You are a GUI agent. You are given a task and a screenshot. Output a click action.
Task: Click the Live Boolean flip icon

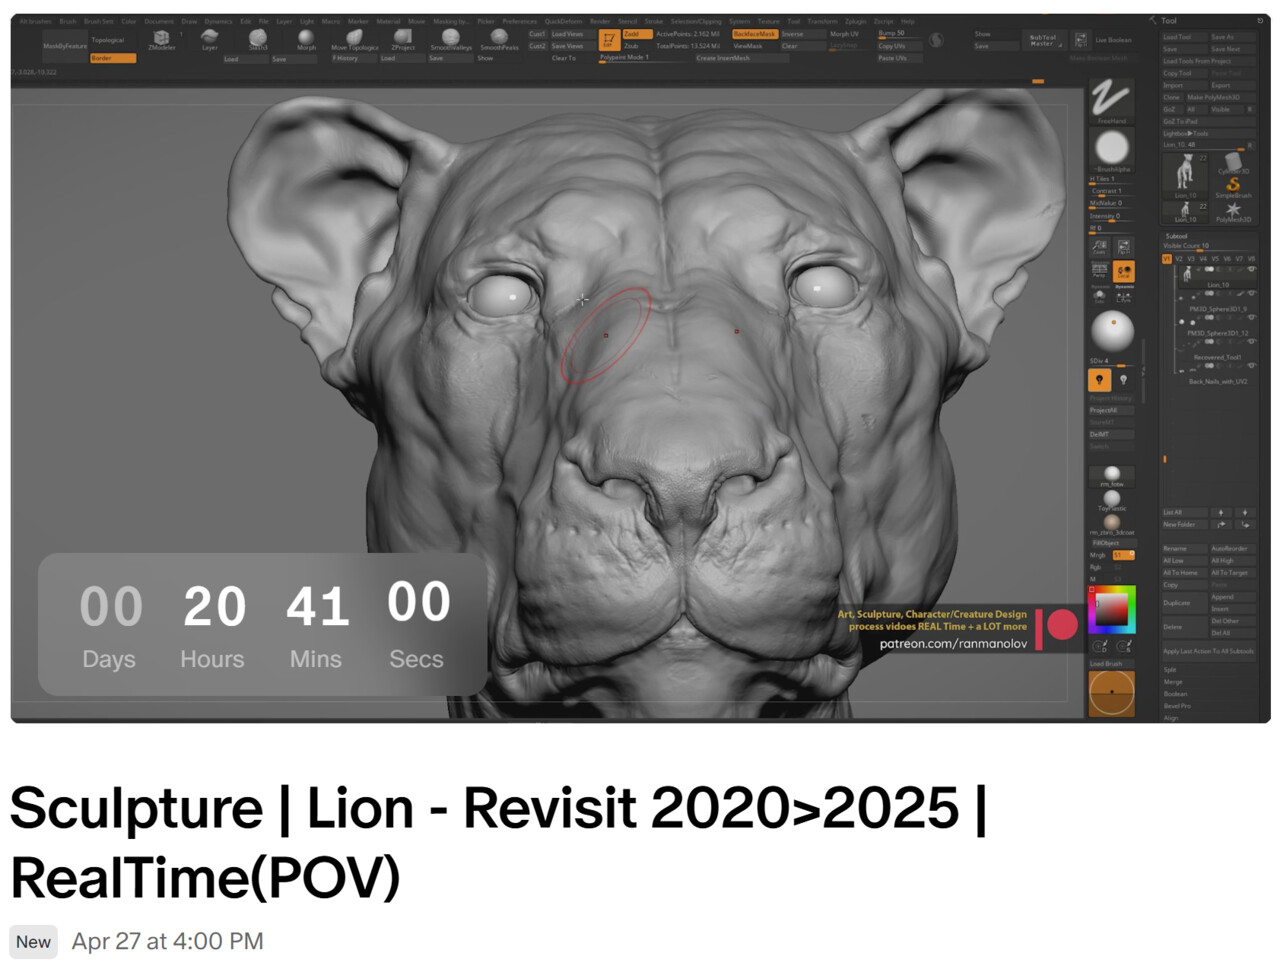[1081, 40]
